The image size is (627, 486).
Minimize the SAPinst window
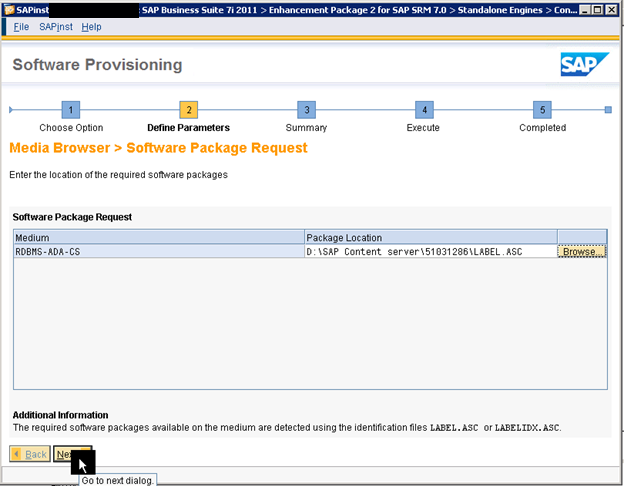pos(585,10)
